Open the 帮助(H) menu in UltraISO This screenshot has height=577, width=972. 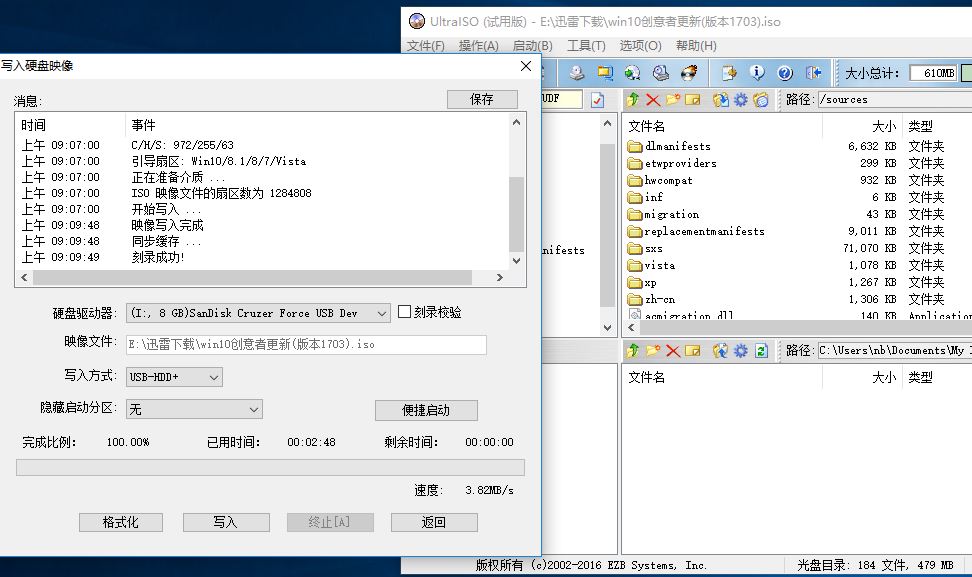tap(696, 46)
